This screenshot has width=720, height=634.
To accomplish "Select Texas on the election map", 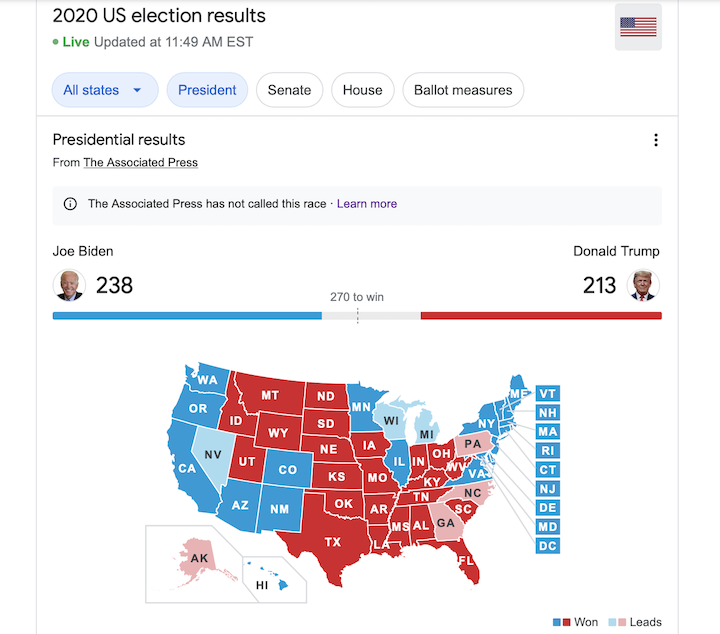I will 332,541.
